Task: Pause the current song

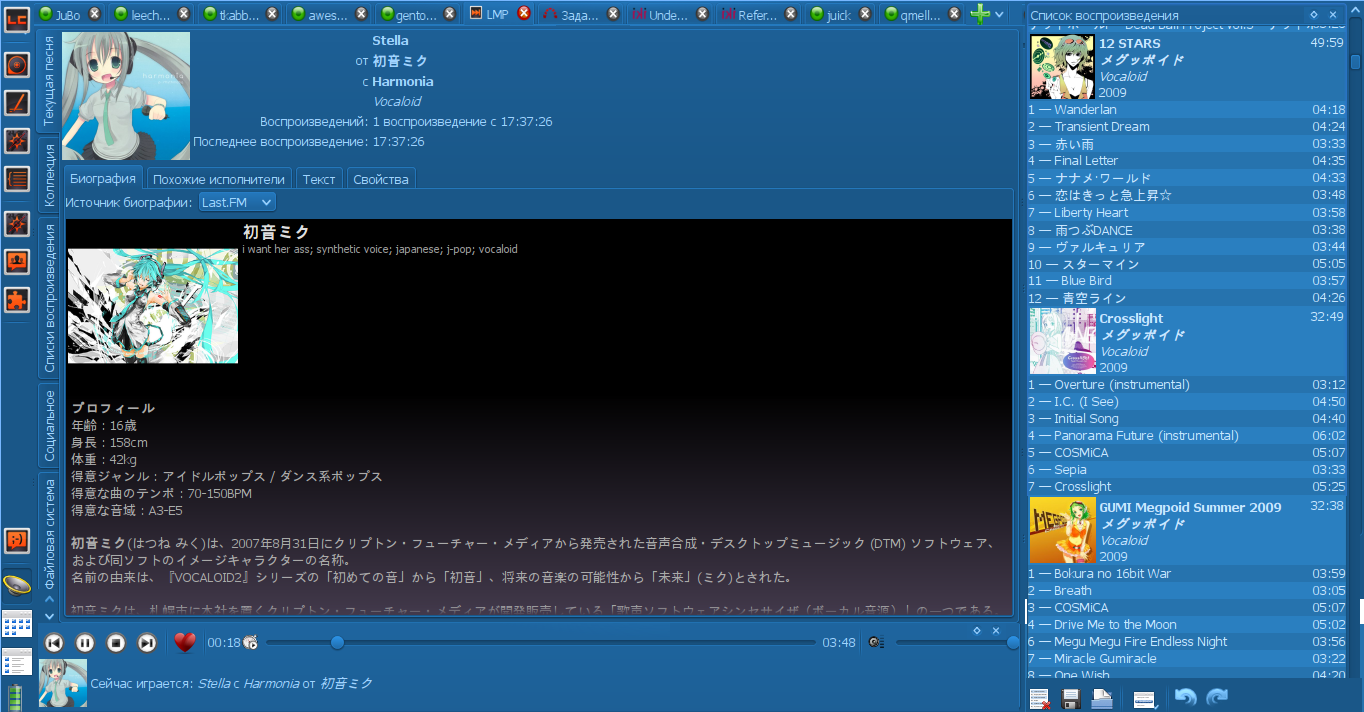Action: tap(85, 643)
